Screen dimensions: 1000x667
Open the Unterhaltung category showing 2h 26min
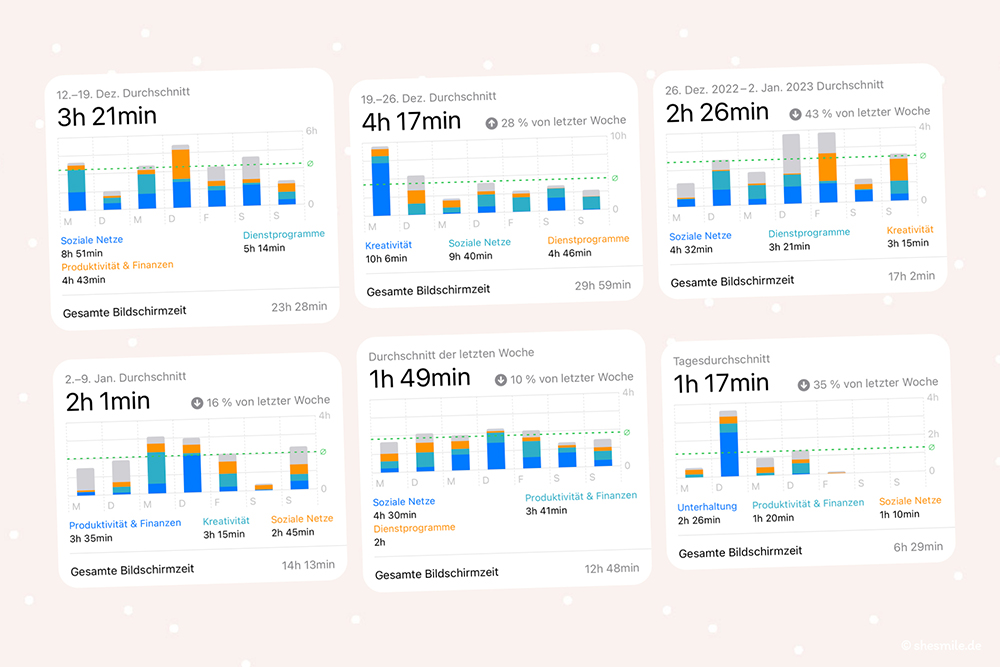(707, 513)
